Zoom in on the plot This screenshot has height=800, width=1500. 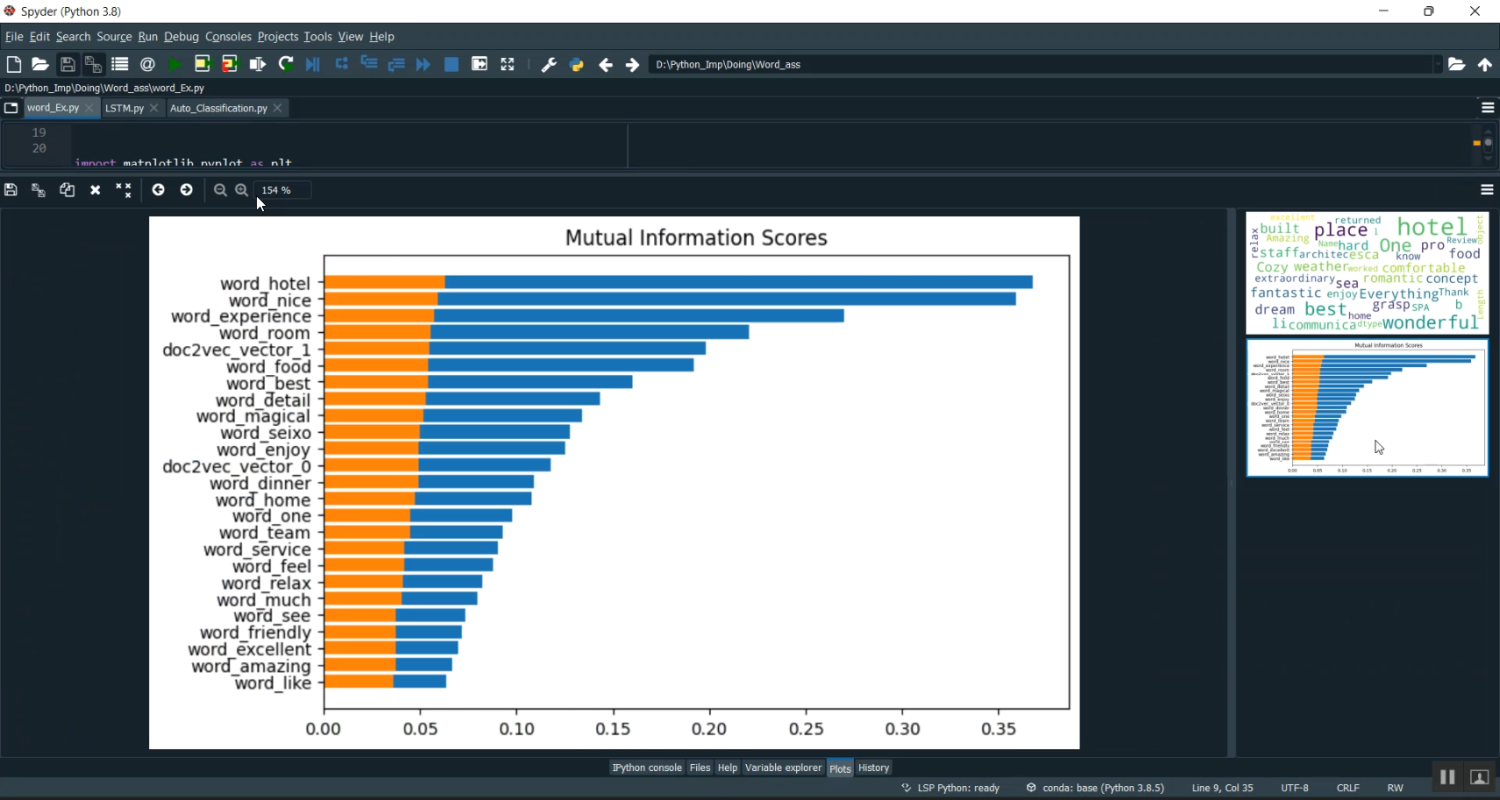point(242,190)
